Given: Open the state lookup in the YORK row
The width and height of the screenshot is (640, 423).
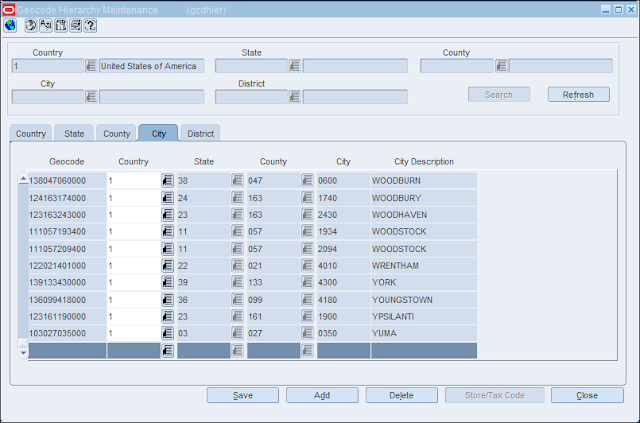Looking at the screenshot, I should [237, 283].
